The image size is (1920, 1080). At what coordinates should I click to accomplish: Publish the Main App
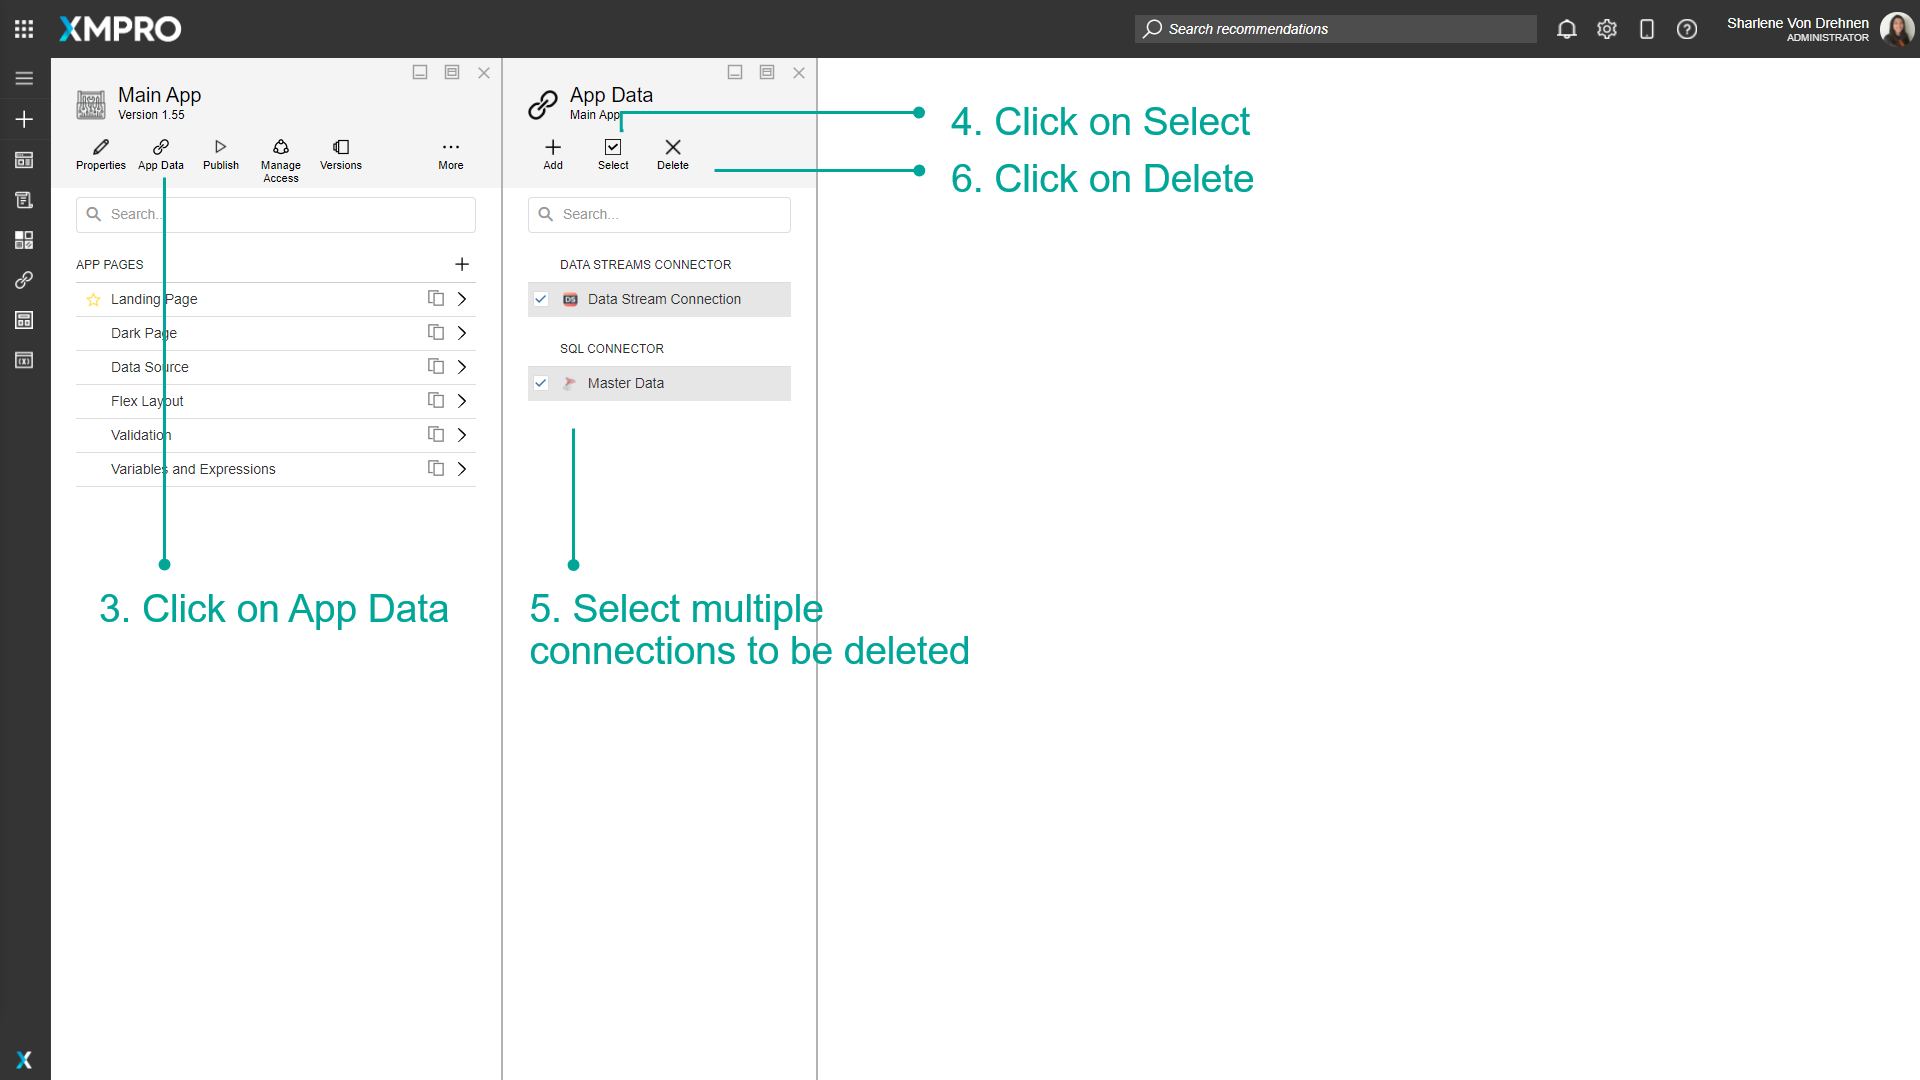click(220, 152)
